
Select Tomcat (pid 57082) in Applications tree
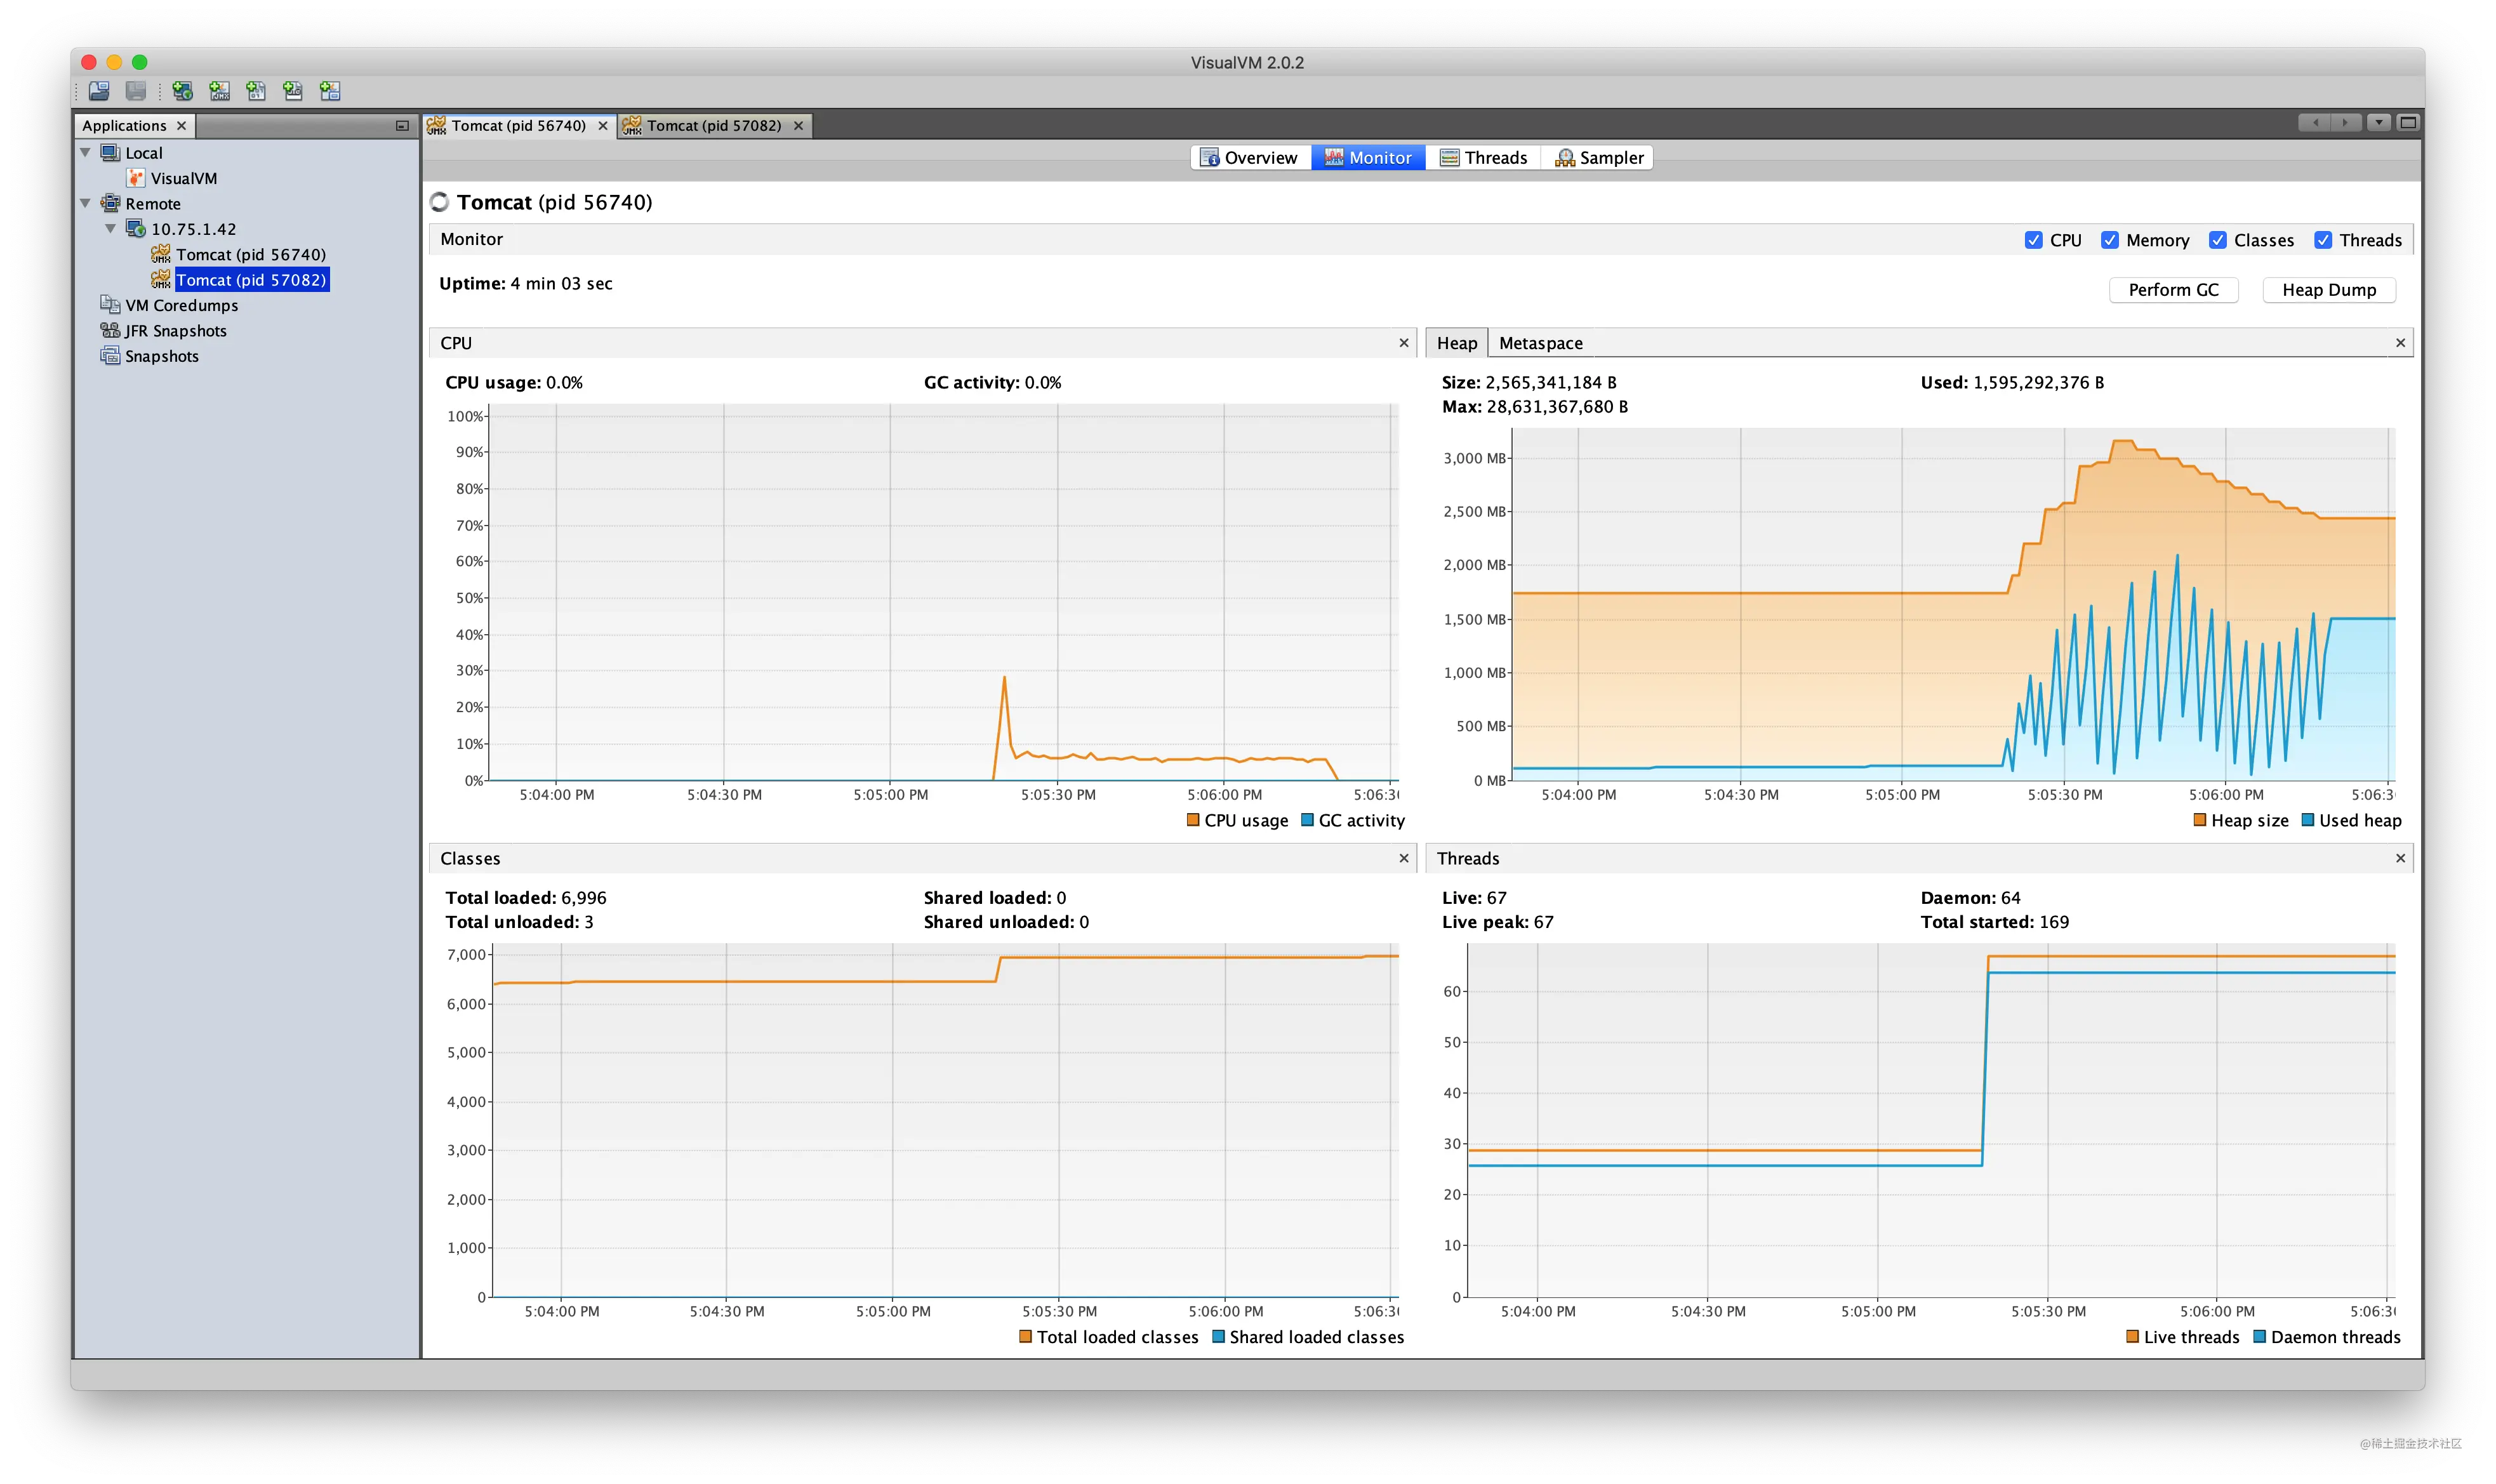tap(251, 280)
